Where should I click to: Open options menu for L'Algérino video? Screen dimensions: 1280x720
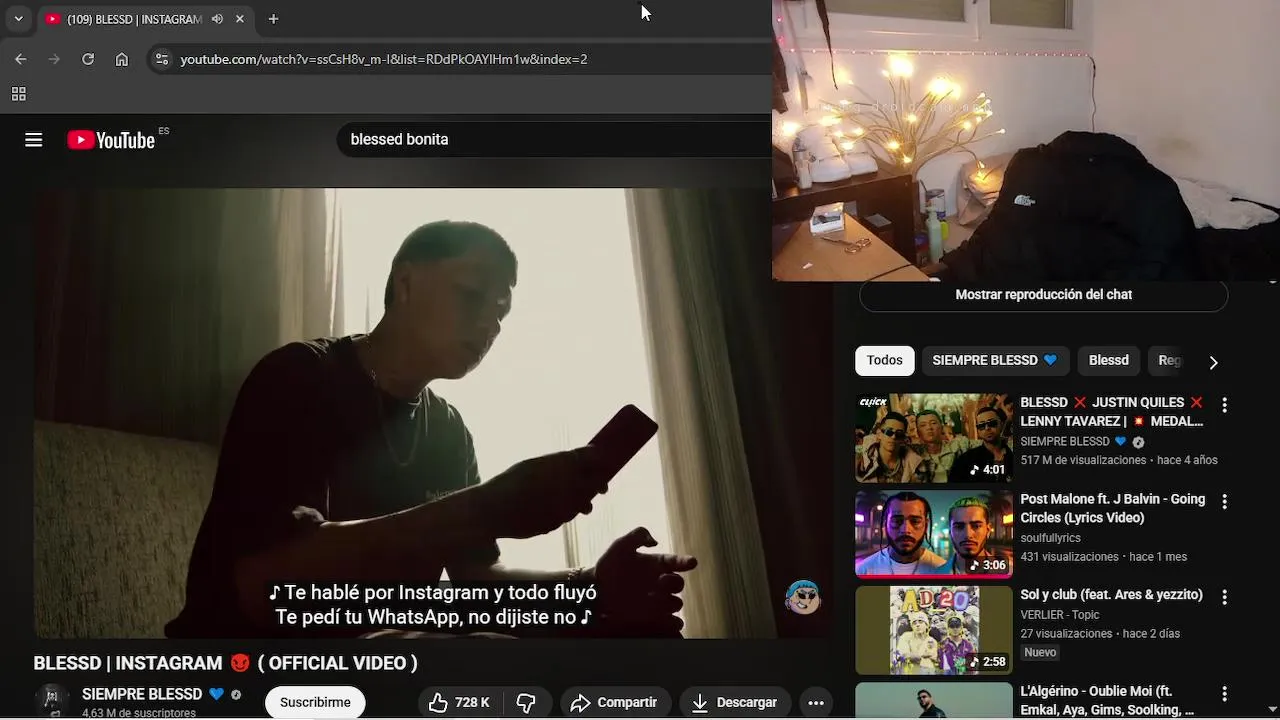click(x=1224, y=693)
